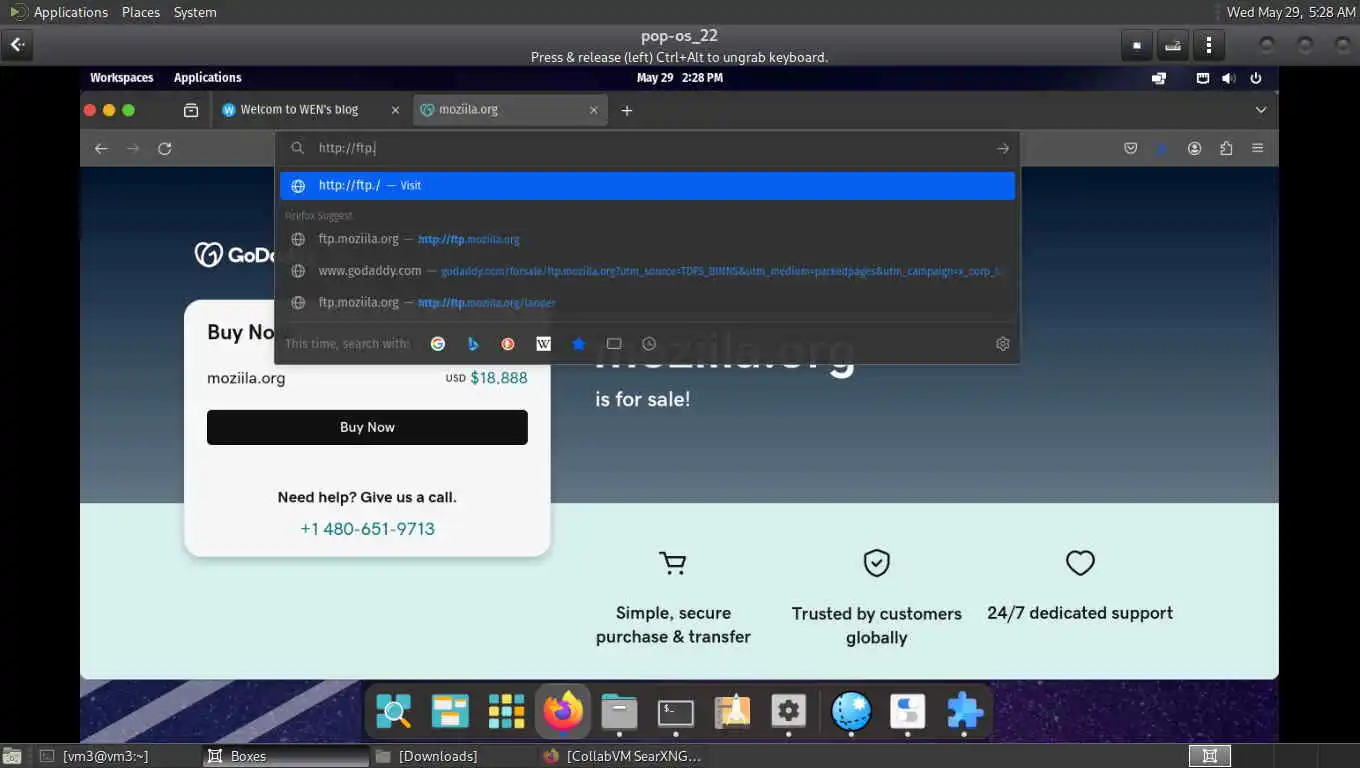The height and width of the screenshot is (768, 1360).
Task: Search this time with DuckDuckGo
Action: 508,343
